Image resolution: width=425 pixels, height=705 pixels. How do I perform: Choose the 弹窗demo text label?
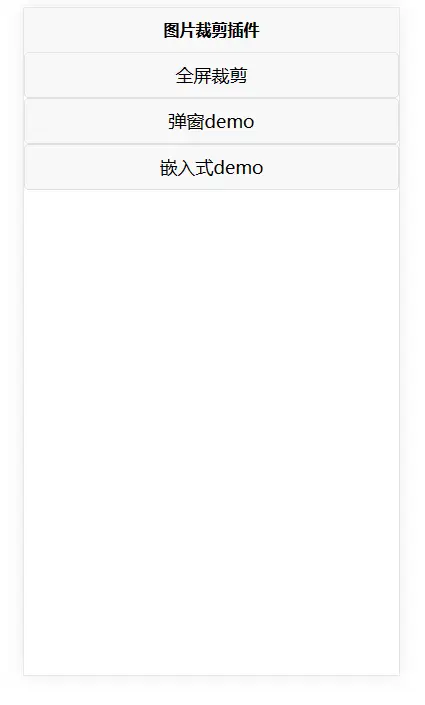(x=211, y=121)
